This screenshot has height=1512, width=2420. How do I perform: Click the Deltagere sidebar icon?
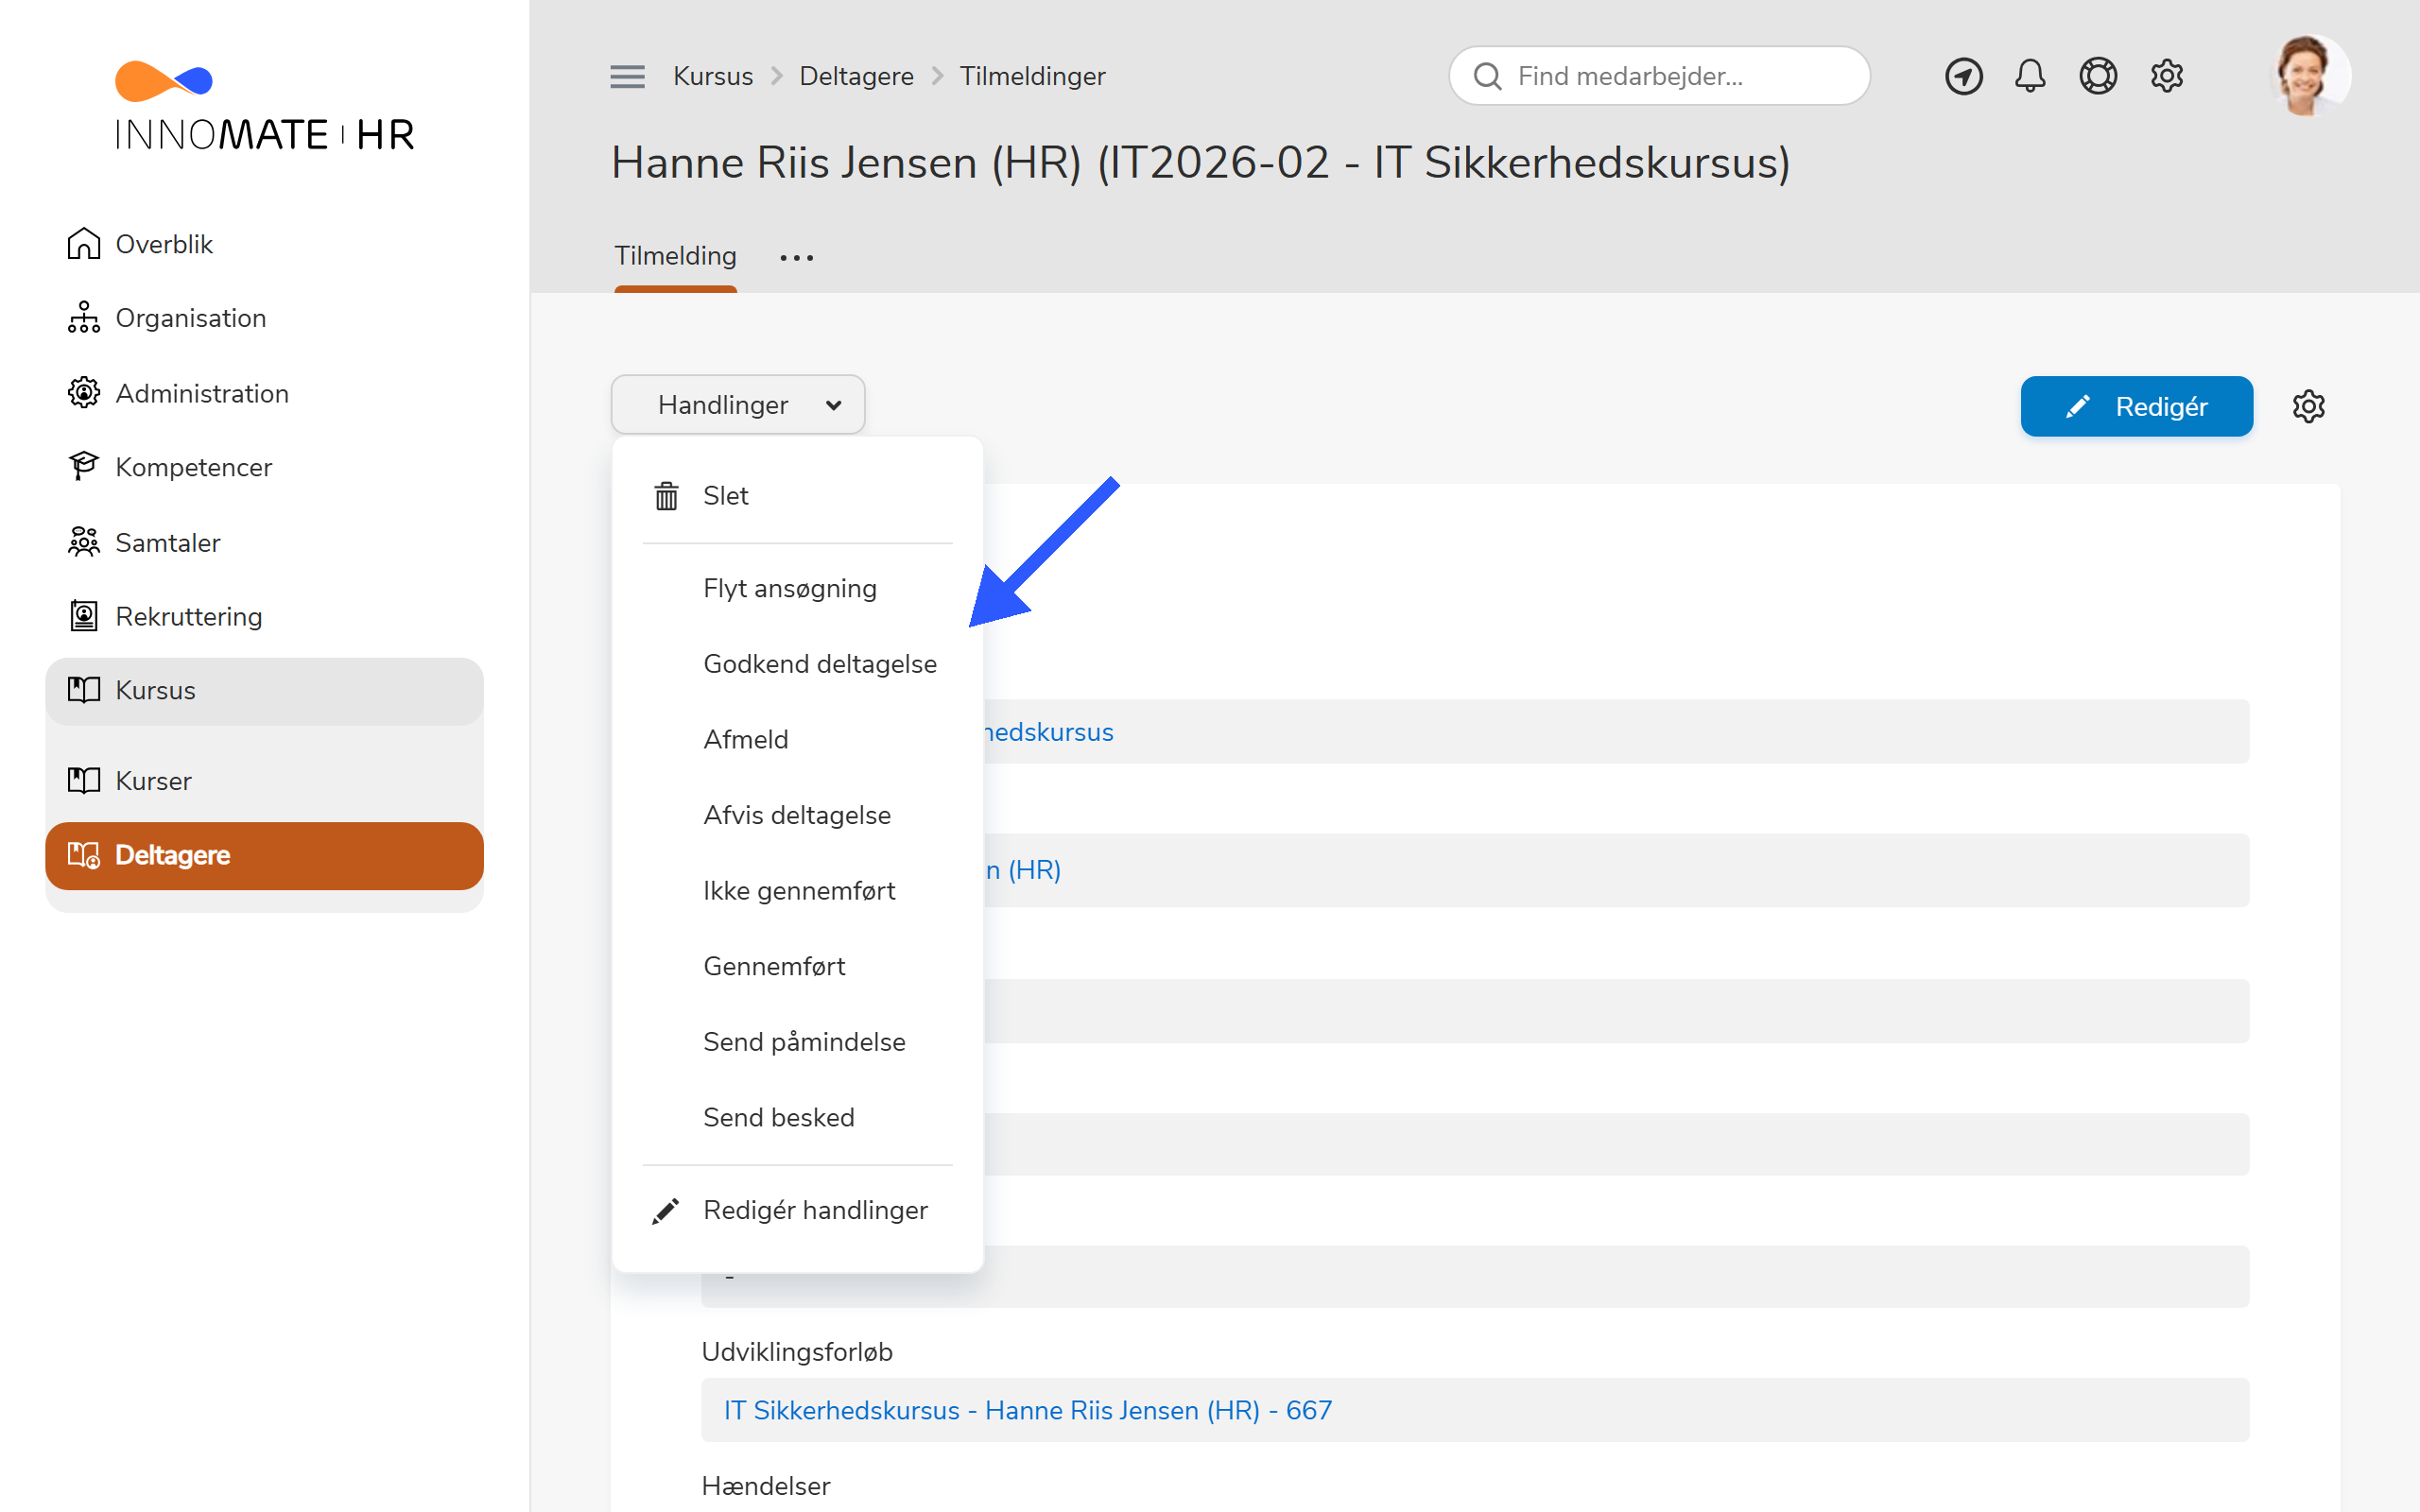(84, 855)
